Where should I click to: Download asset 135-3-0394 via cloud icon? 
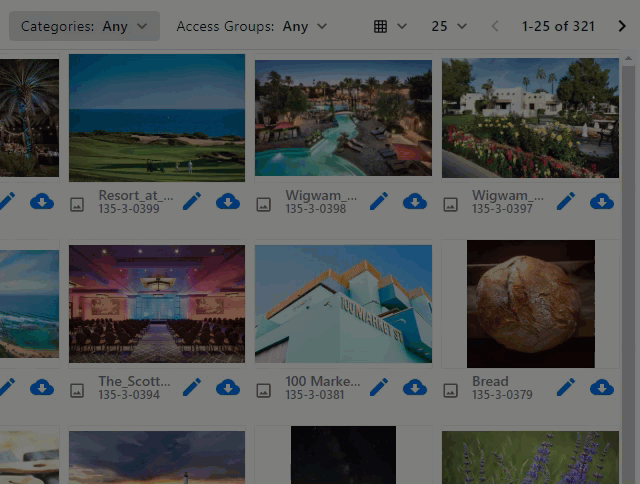coord(228,387)
